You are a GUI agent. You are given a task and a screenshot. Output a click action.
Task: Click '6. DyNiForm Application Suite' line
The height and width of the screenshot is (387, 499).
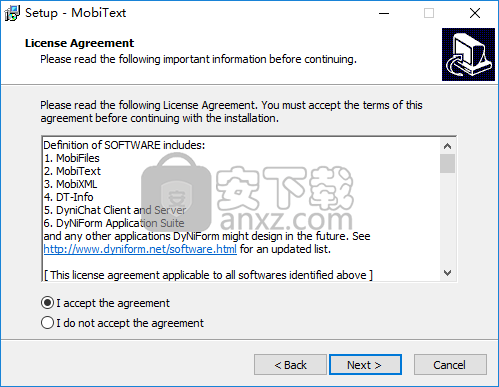click(114, 223)
